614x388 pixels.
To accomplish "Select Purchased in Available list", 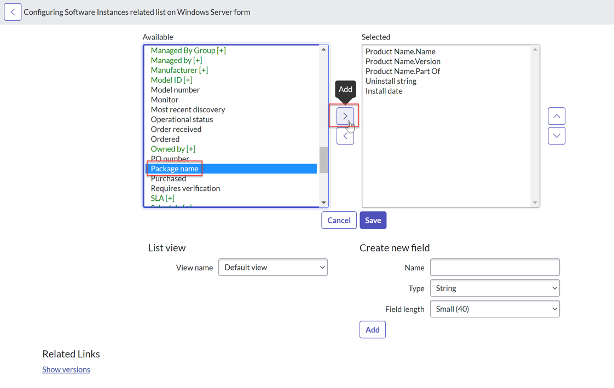I will click(168, 179).
